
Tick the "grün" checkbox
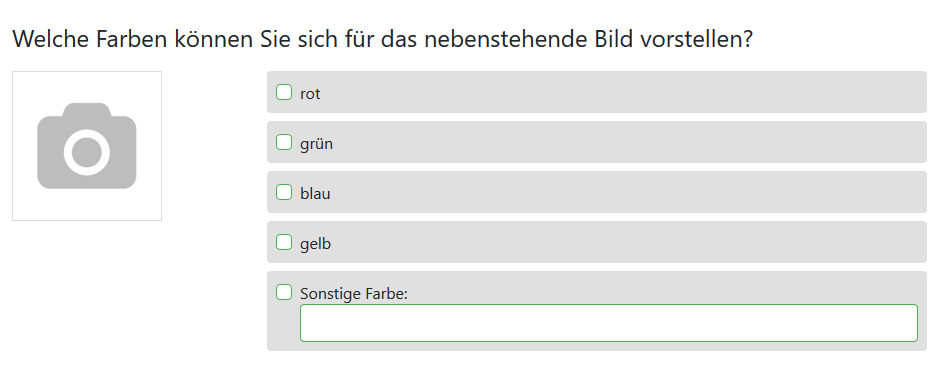coord(284,142)
